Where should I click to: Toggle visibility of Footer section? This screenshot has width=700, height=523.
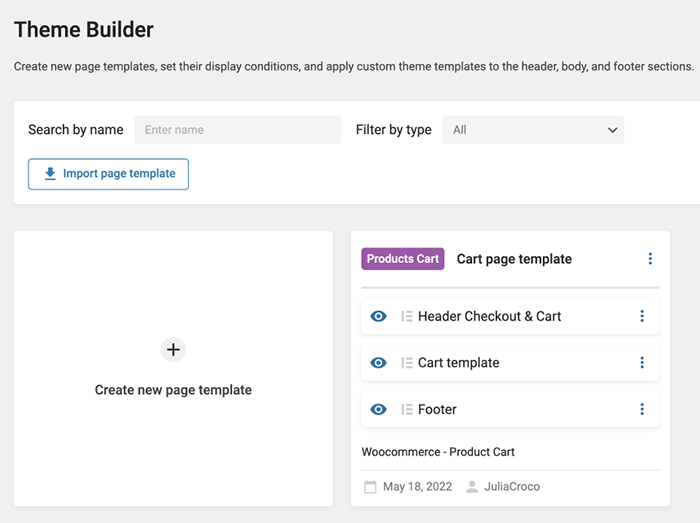tap(378, 409)
